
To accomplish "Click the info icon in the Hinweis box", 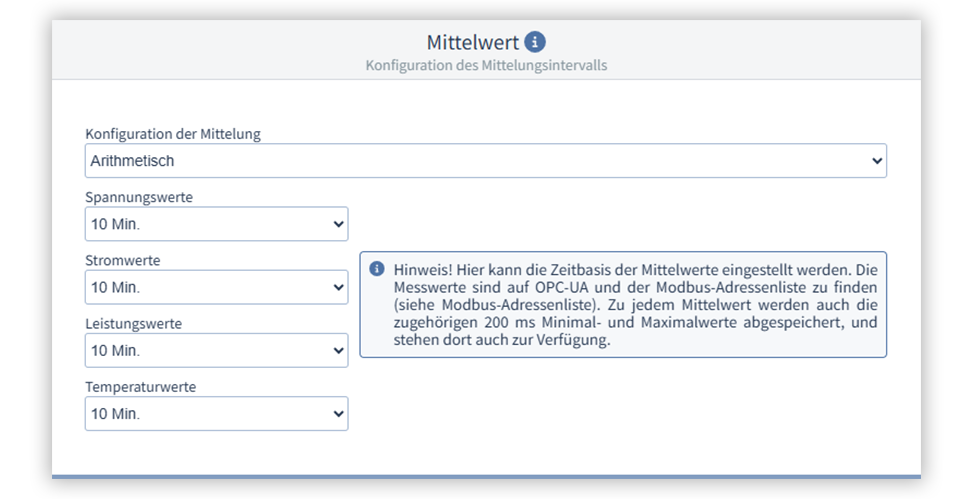I will tap(377, 269).
